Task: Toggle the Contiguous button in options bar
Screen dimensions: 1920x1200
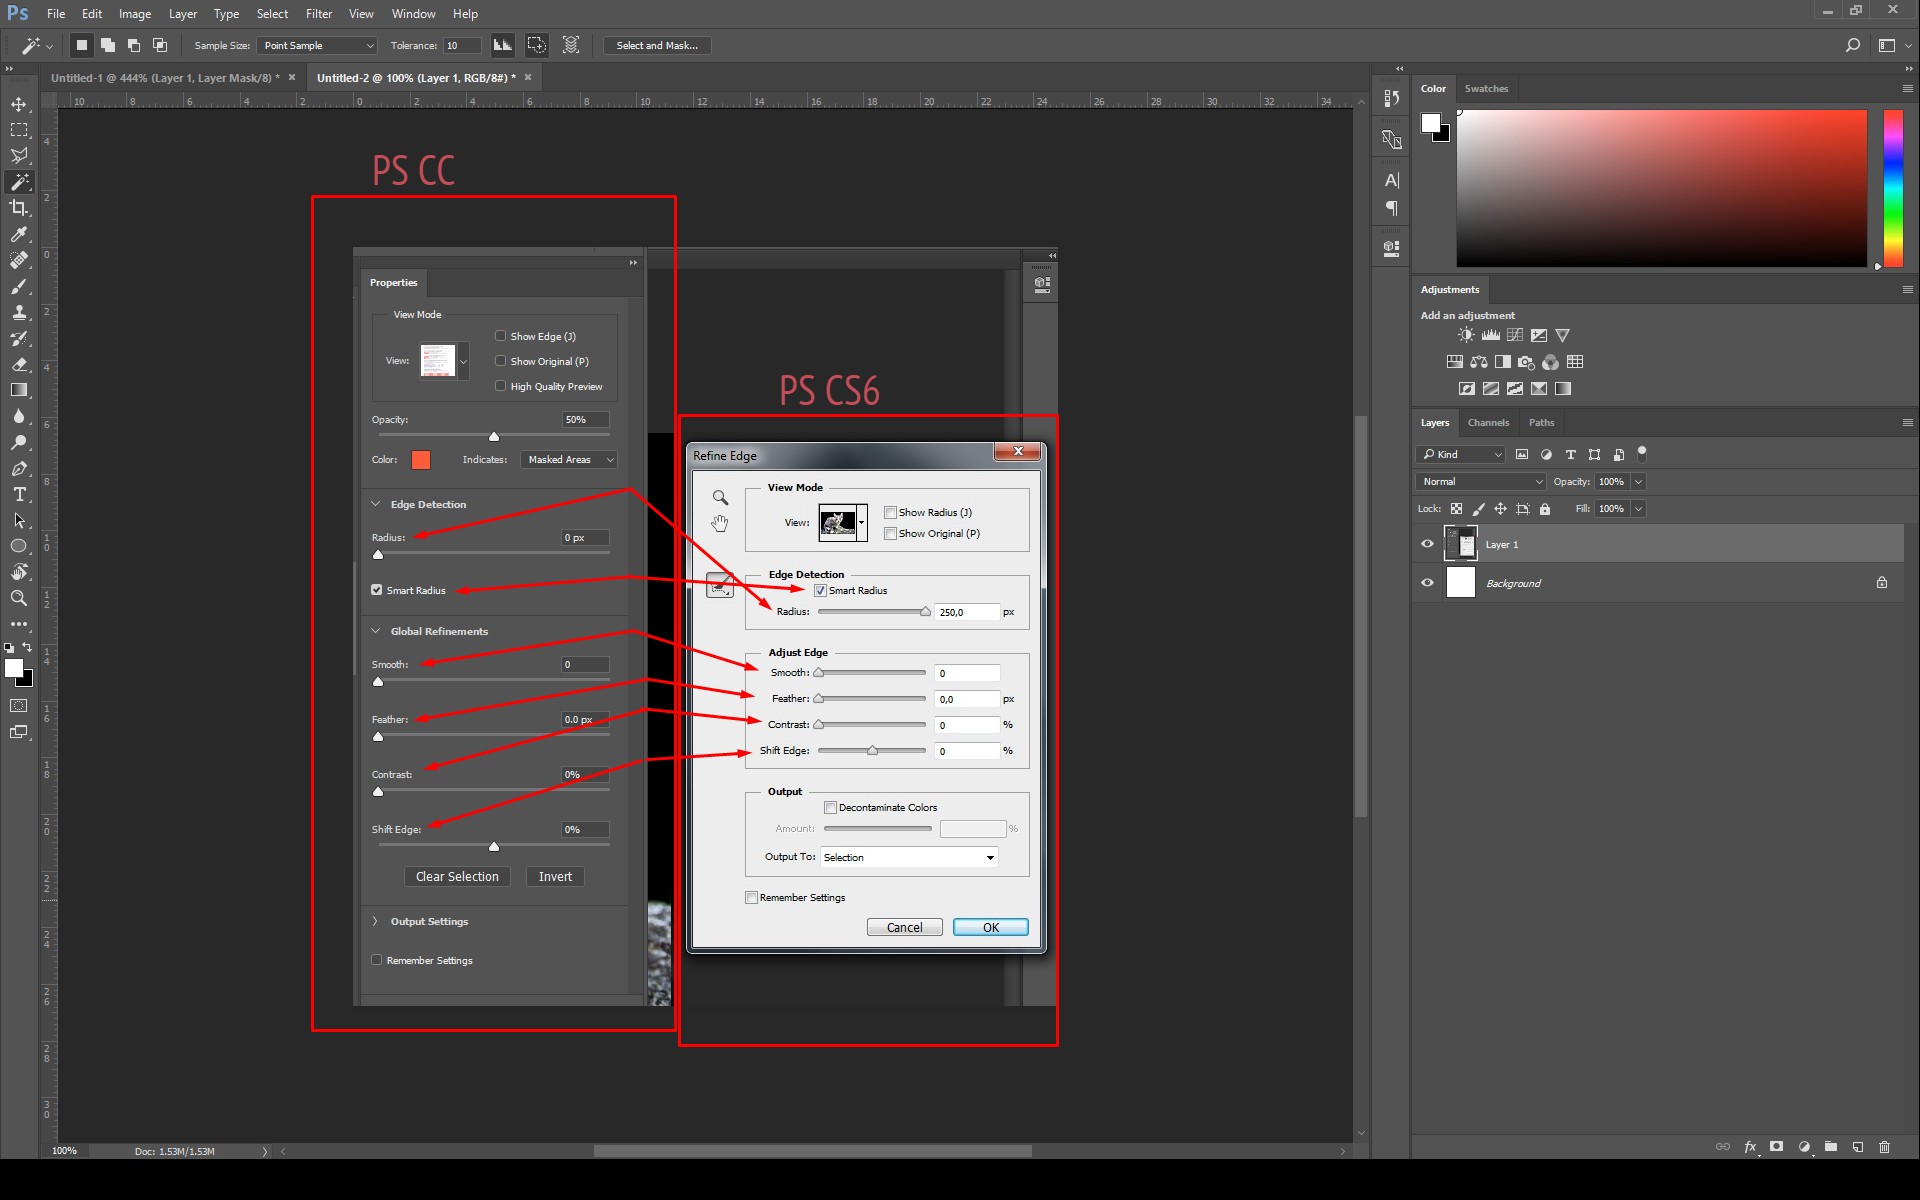Action: (x=537, y=45)
